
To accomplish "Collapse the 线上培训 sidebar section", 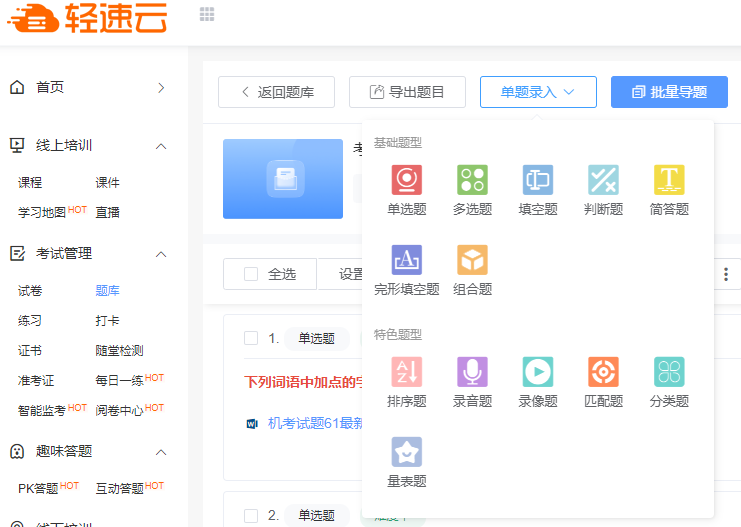I will [161, 146].
